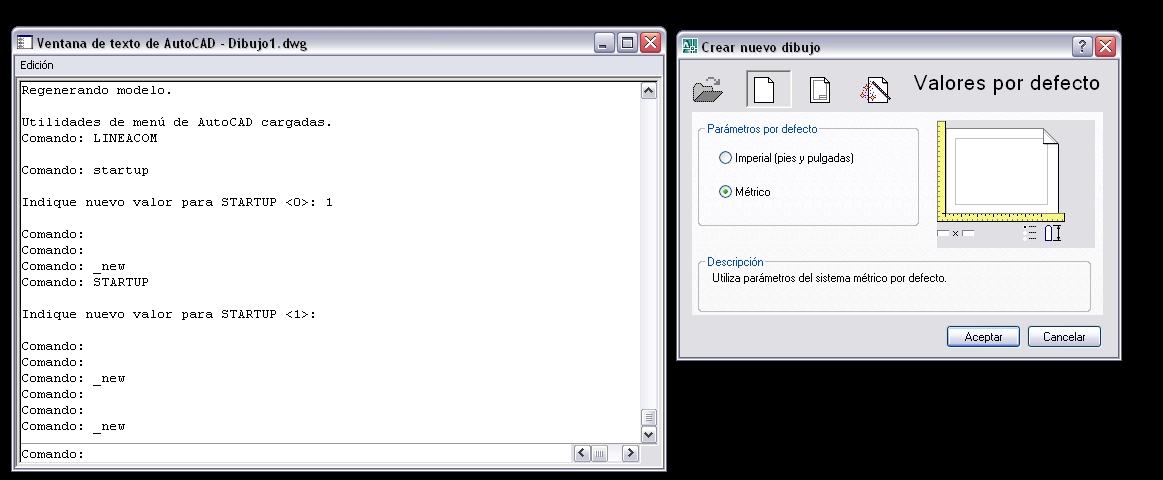Select the Métrico radio button
1163x480 pixels.
coord(725,191)
